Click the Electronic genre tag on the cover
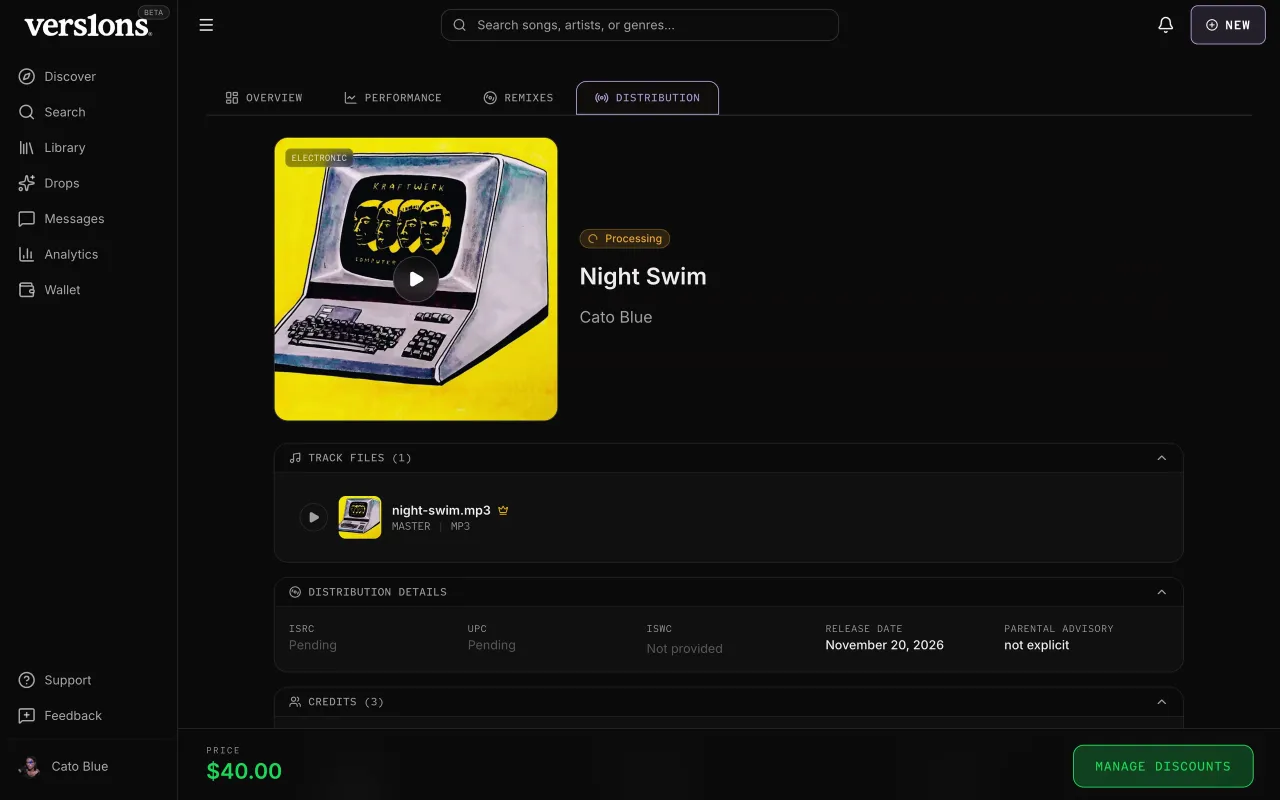This screenshot has height=800, width=1280. coord(319,158)
